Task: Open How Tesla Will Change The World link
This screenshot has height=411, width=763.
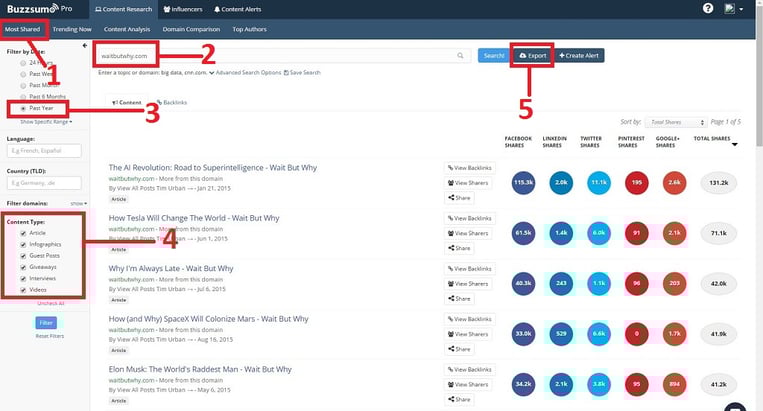Action: pyautogui.click(x=194, y=218)
